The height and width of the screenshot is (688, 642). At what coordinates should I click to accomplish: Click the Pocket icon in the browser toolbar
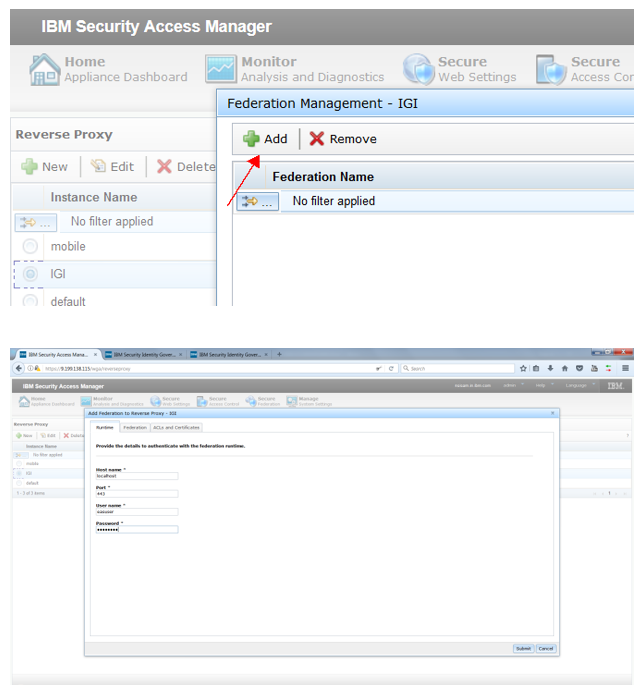click(579, 369)
